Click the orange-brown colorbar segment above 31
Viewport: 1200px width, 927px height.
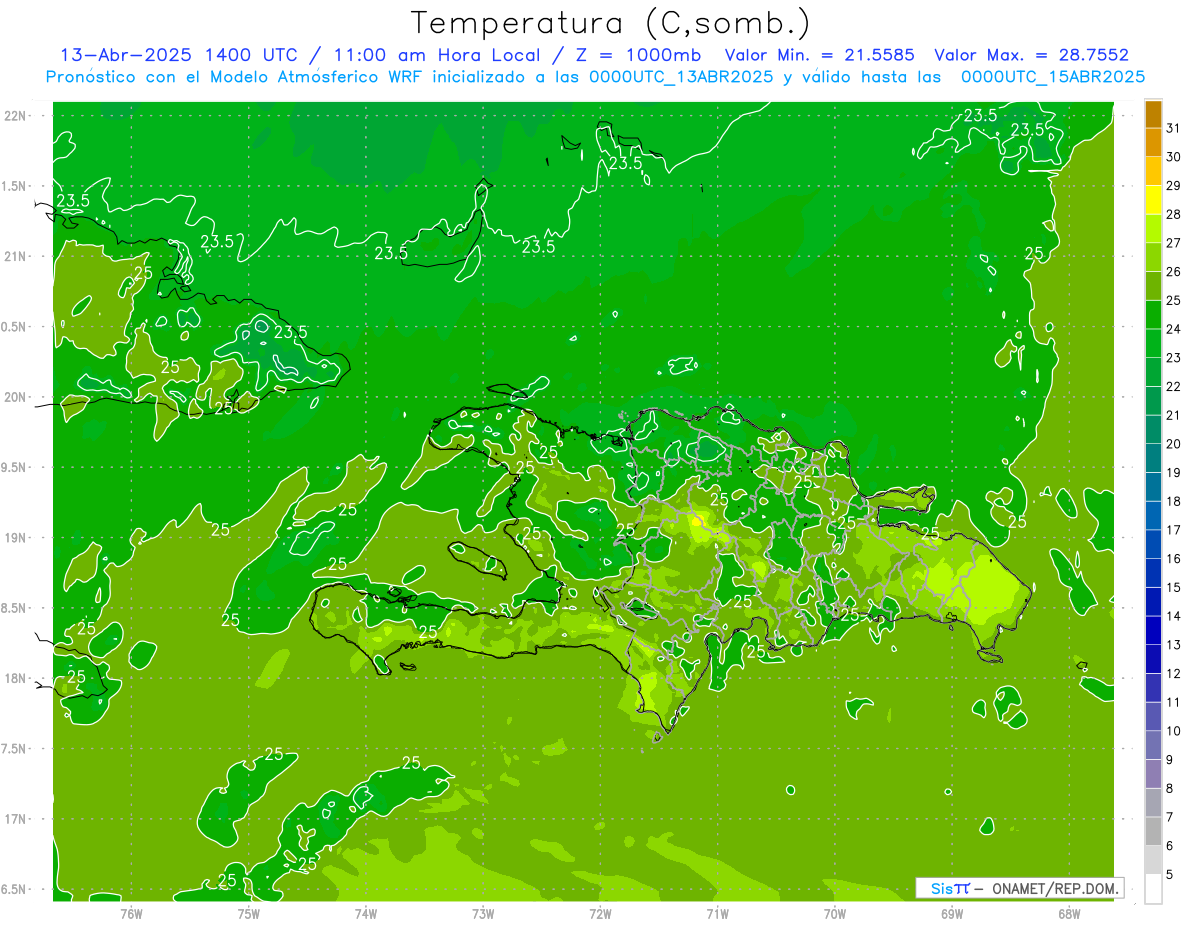click(x=1153, y=114)
